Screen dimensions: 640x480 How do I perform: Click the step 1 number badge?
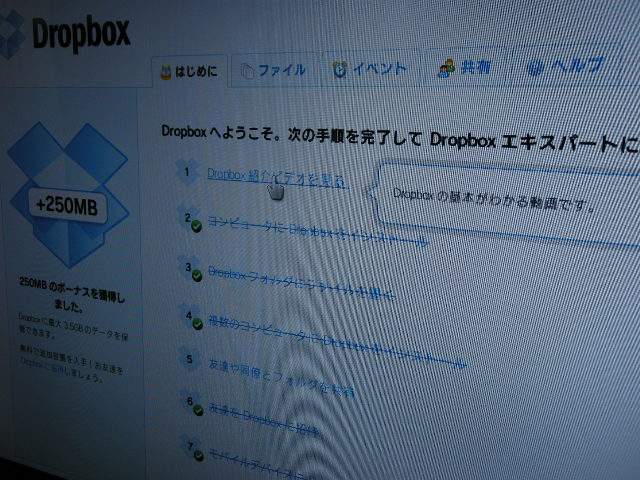tap(187, 171)
